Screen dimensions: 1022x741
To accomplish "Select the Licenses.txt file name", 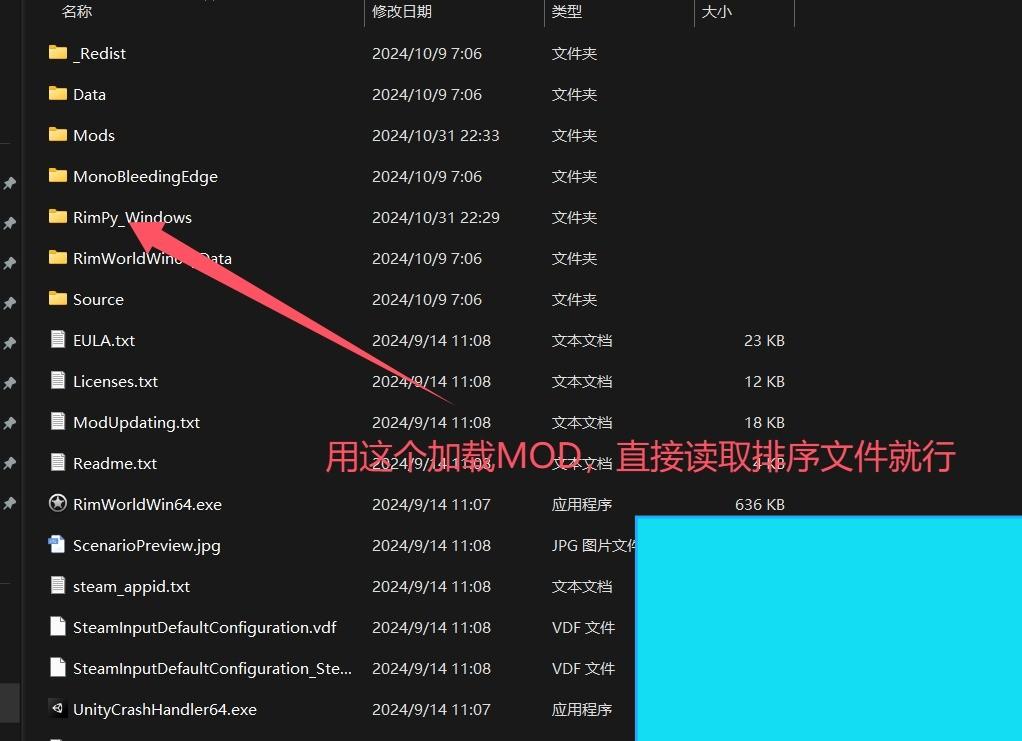I will point(115,381).
